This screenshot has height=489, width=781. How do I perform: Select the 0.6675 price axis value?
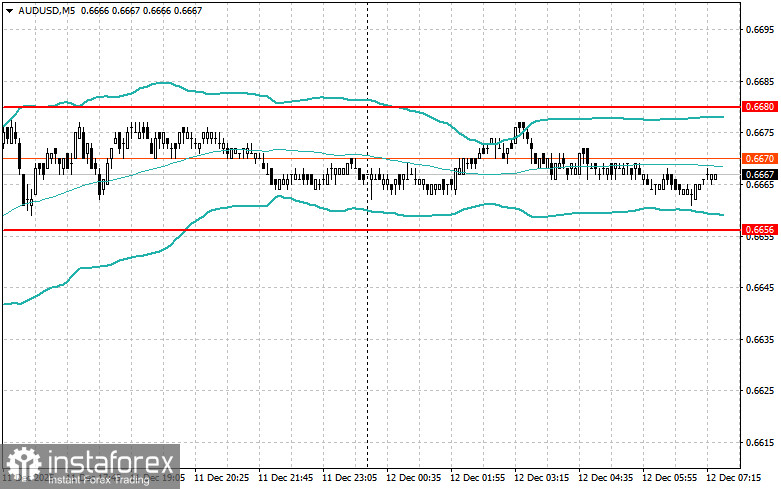[x=760, y=132]
